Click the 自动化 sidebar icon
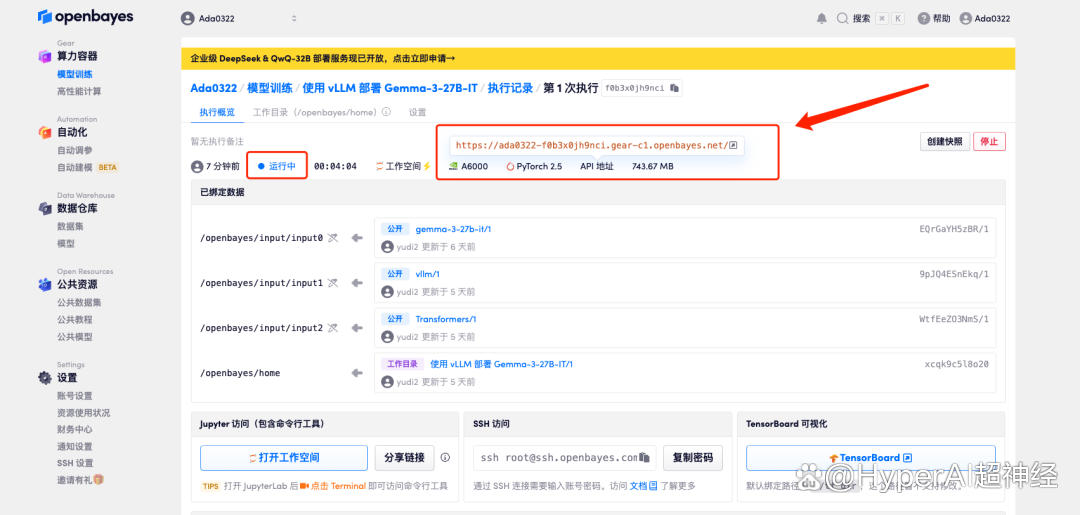This screenshot has height=515, width=1080. [45, 132]
